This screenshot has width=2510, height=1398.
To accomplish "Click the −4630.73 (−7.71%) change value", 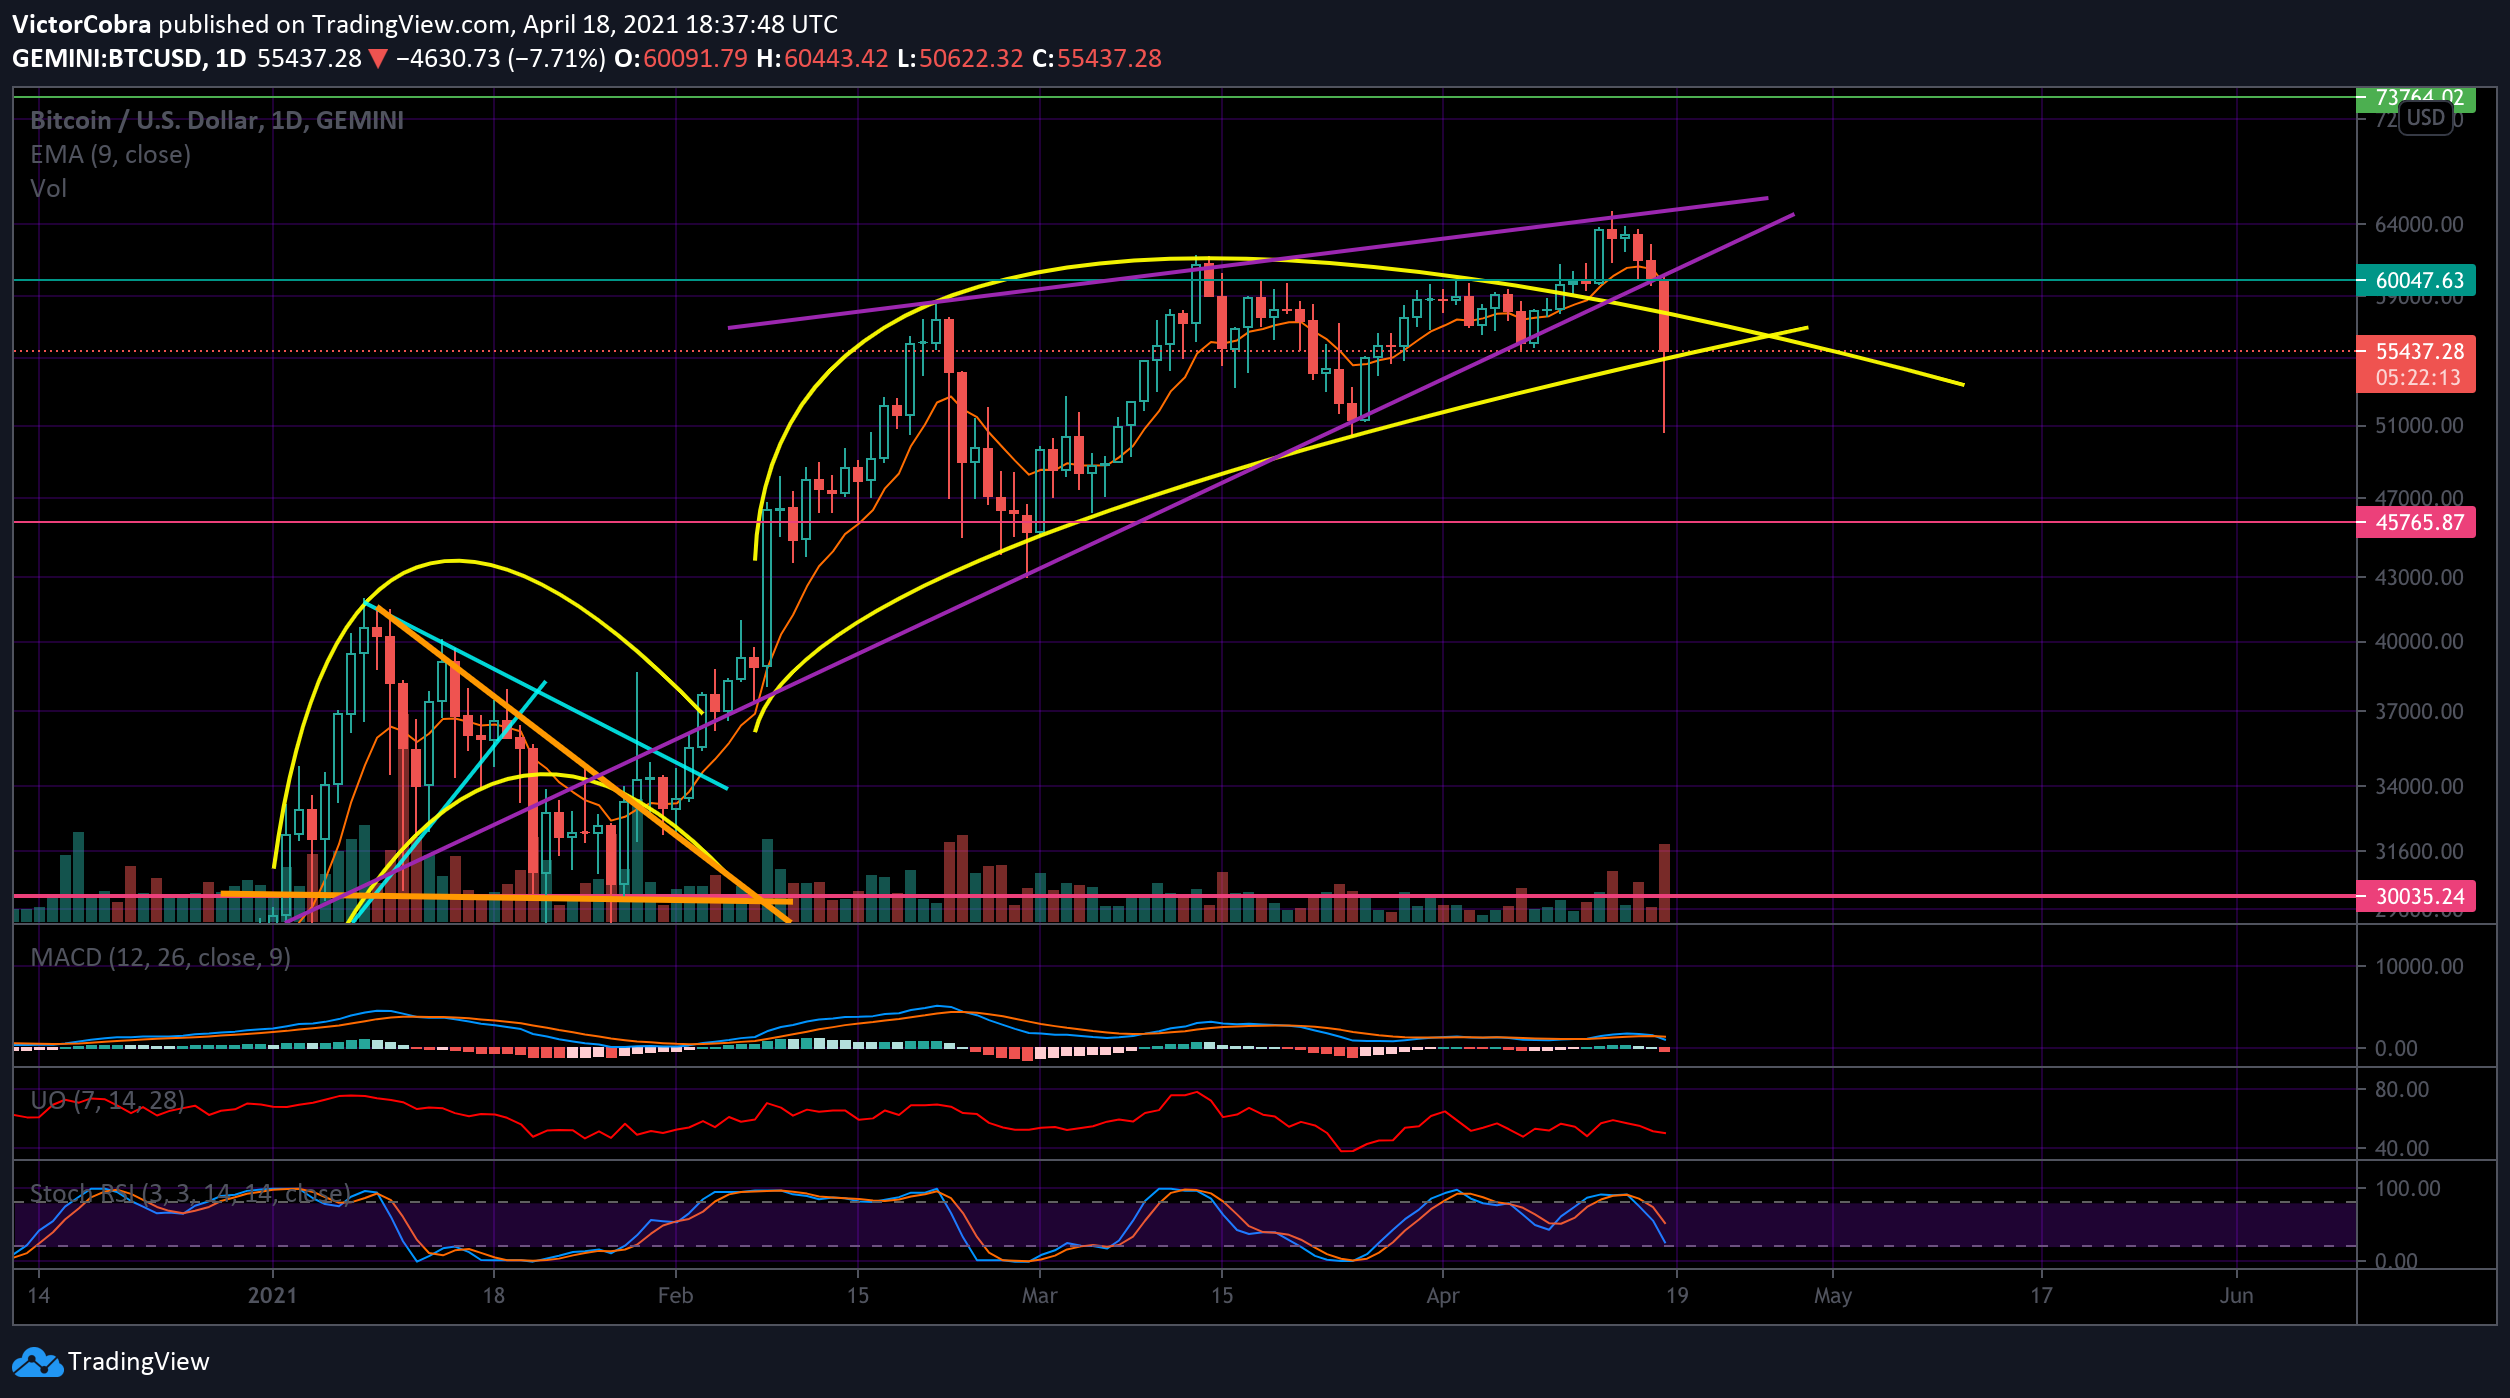I will [500, 58].
